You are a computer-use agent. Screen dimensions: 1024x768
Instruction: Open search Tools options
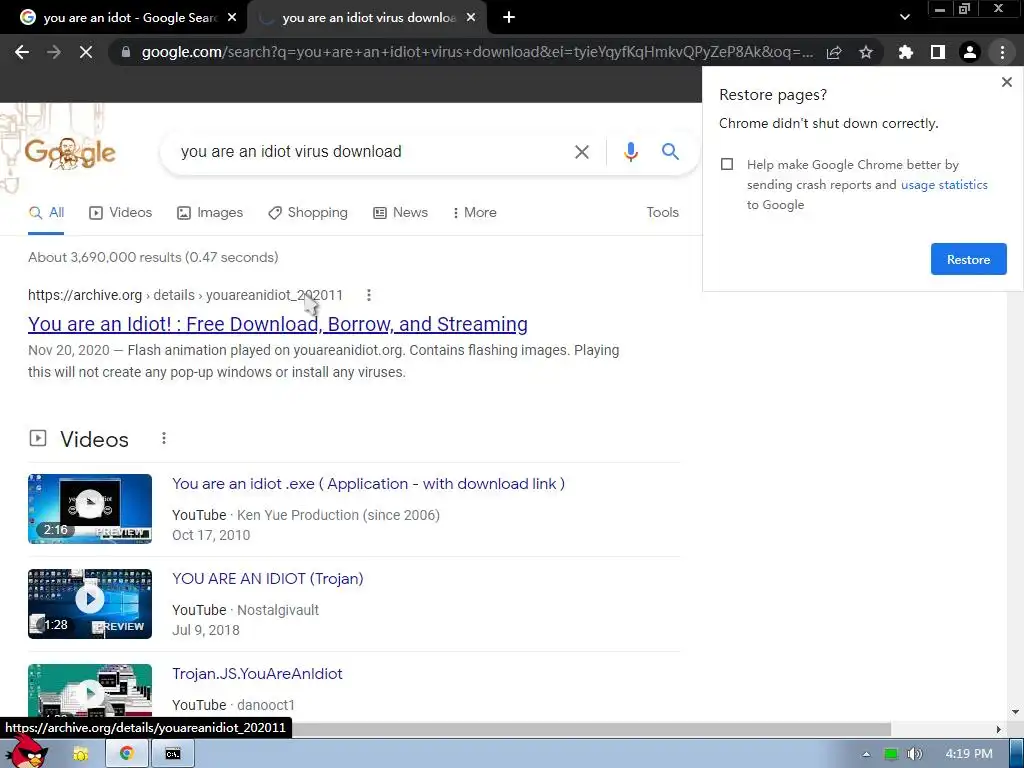[x=662, y=213]
